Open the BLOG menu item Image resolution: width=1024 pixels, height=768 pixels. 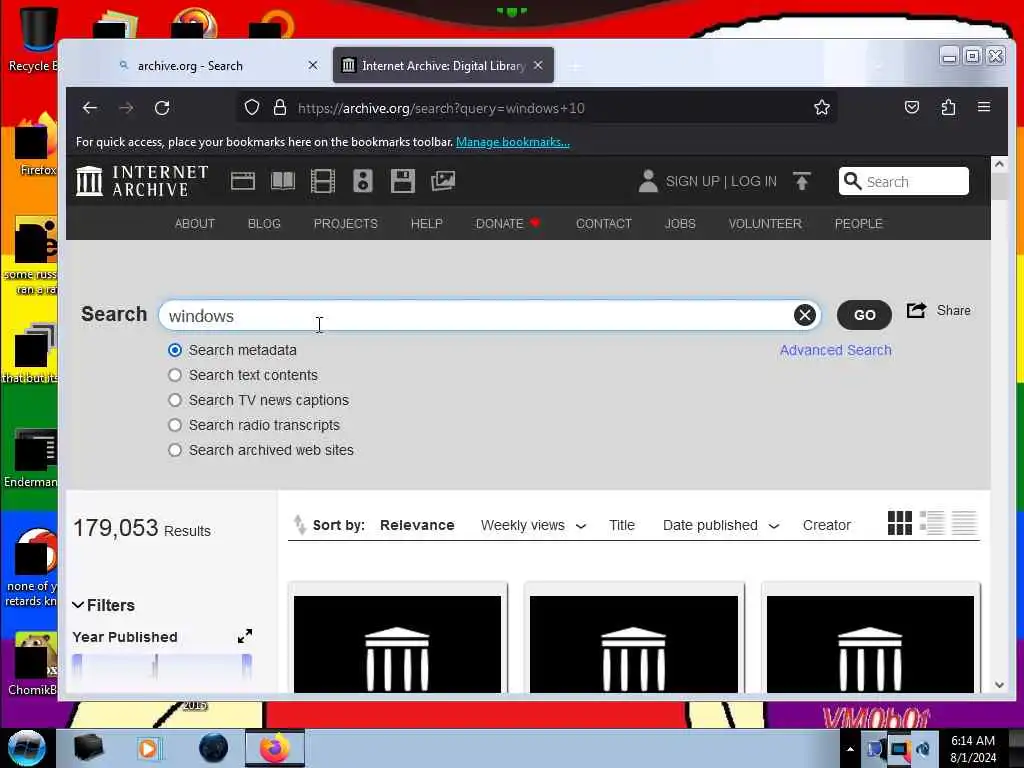264,224
